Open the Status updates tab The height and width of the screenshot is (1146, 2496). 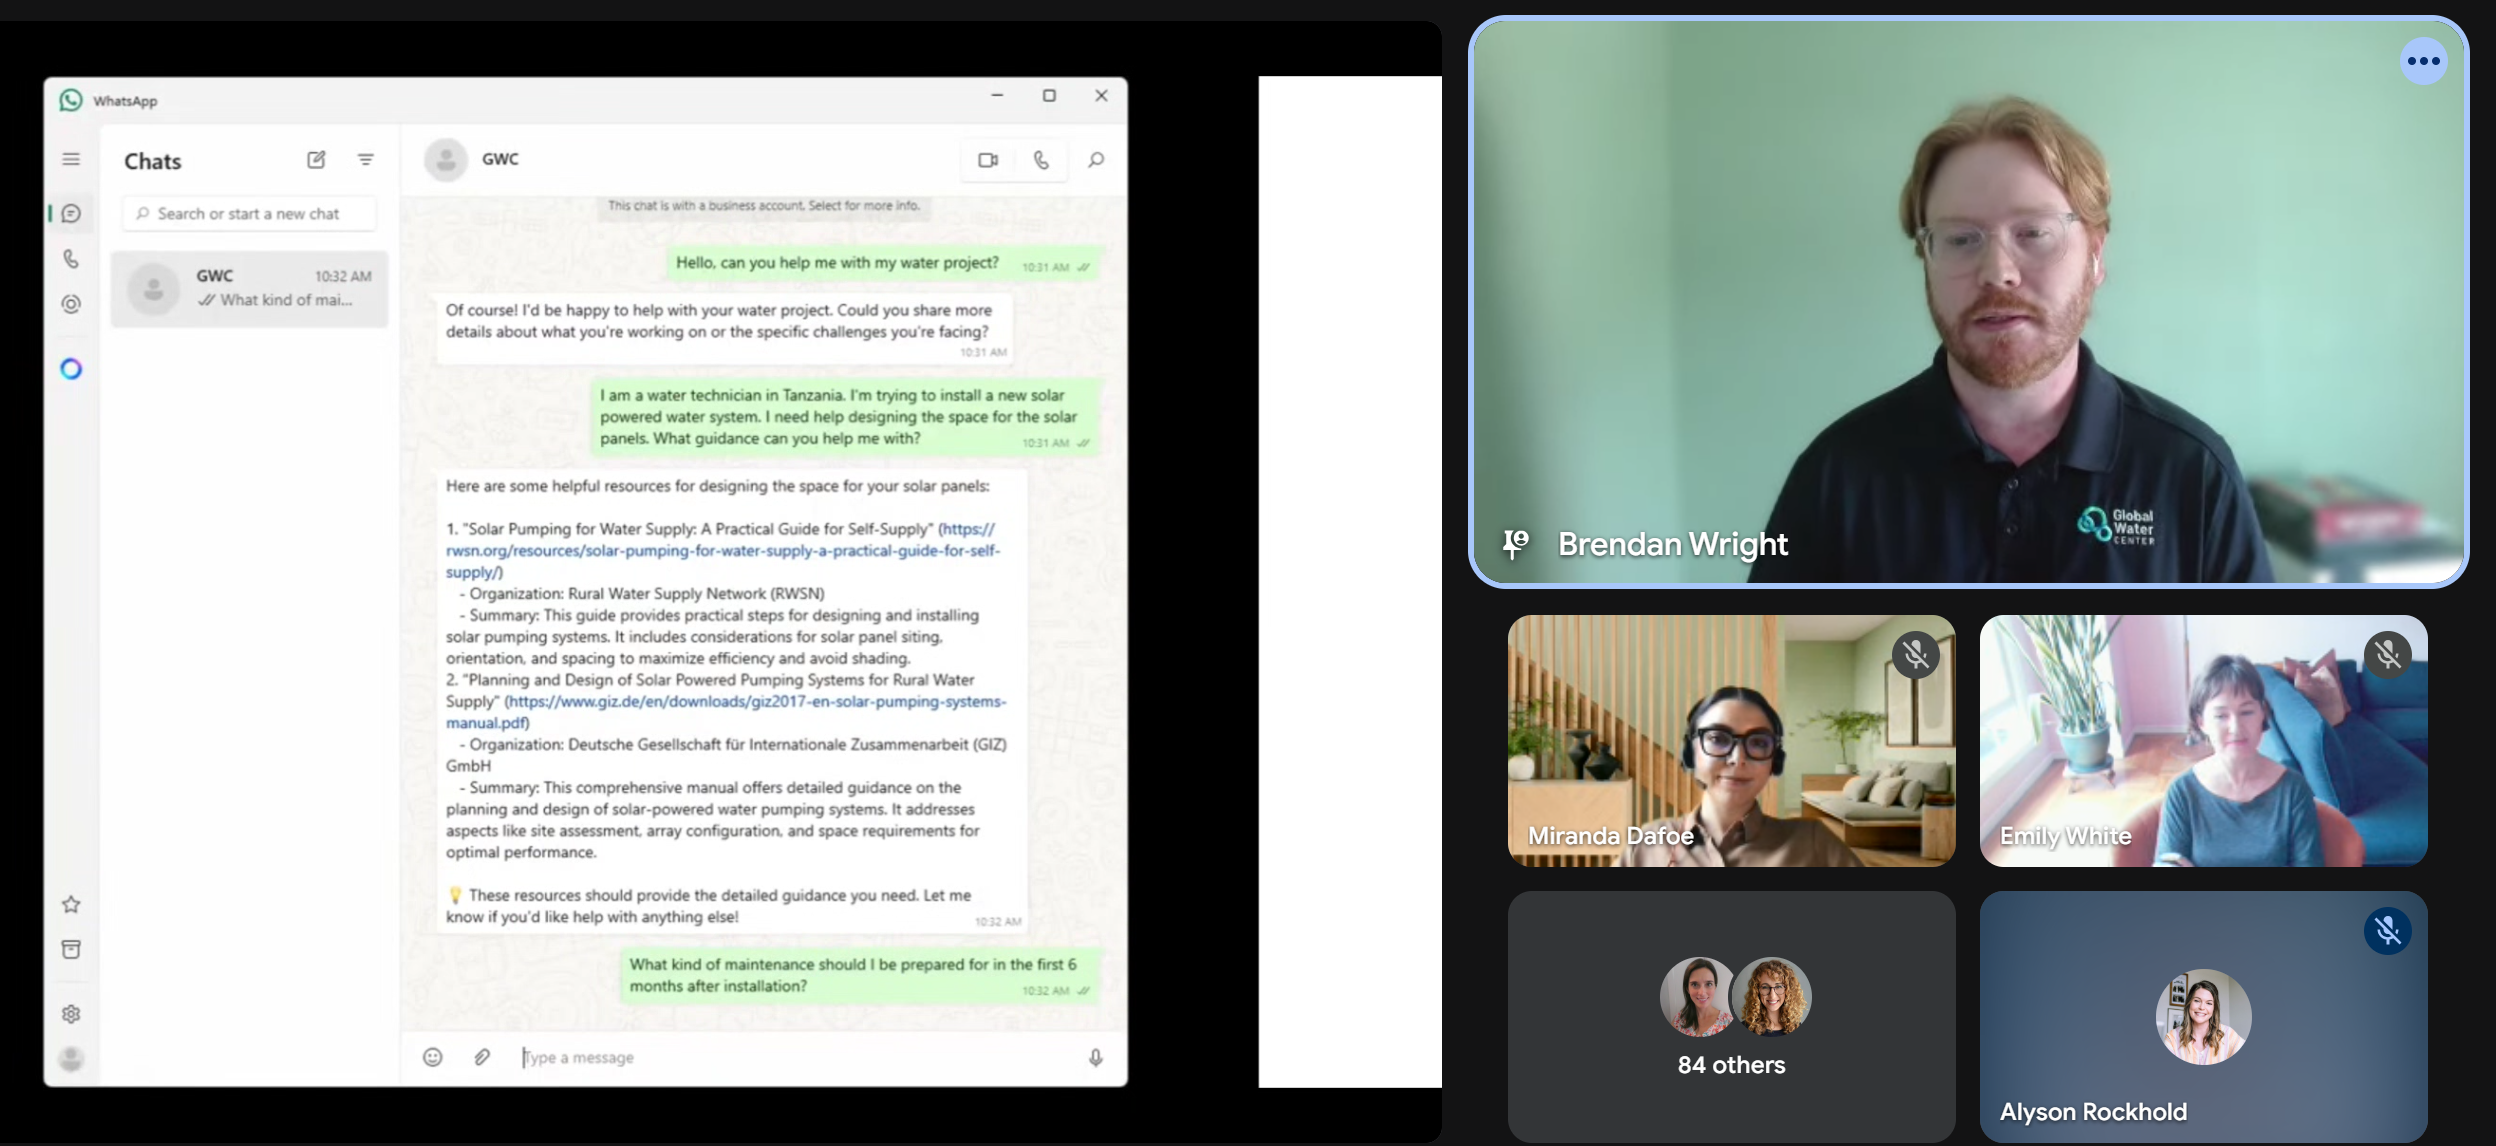71,304
